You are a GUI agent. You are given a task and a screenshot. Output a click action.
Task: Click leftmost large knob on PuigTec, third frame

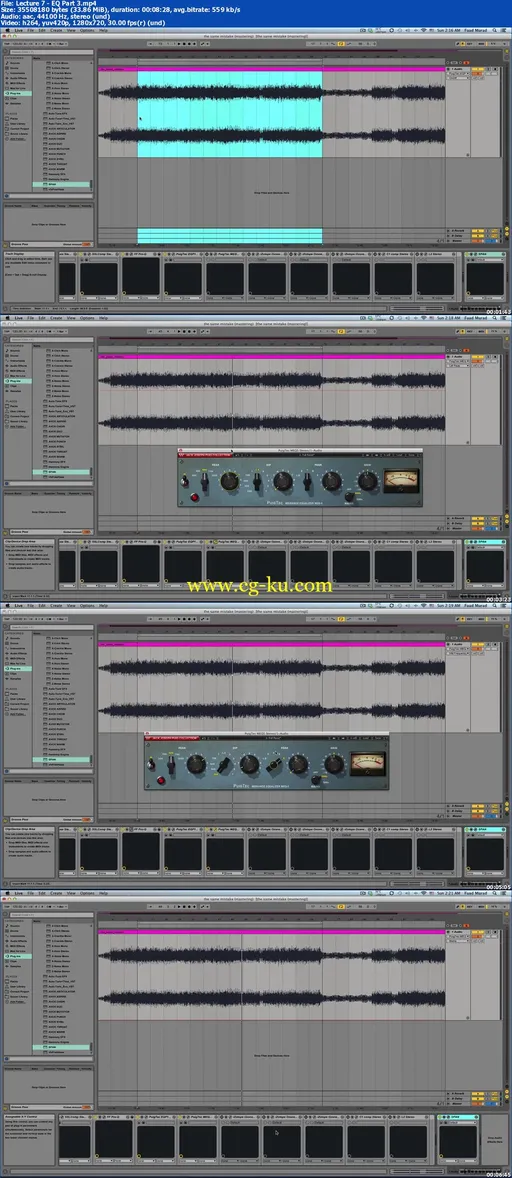point(196,765)
